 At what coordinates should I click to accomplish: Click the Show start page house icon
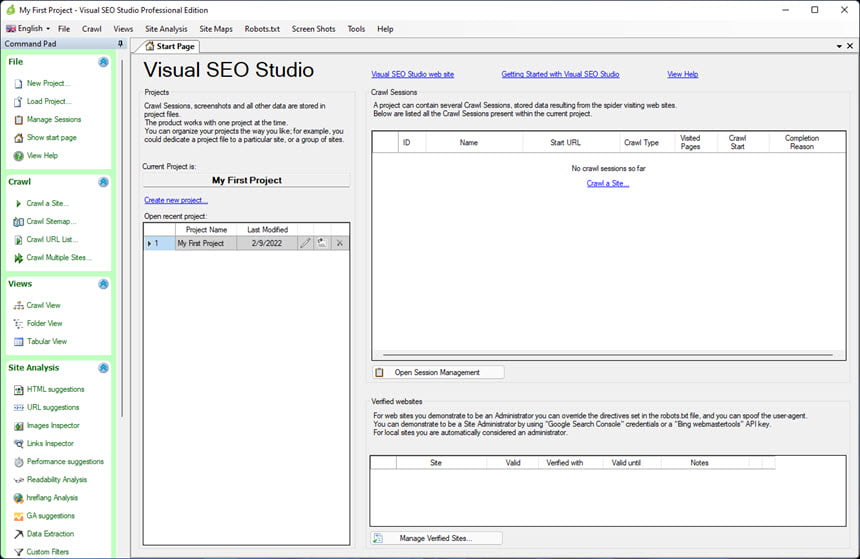18,138
